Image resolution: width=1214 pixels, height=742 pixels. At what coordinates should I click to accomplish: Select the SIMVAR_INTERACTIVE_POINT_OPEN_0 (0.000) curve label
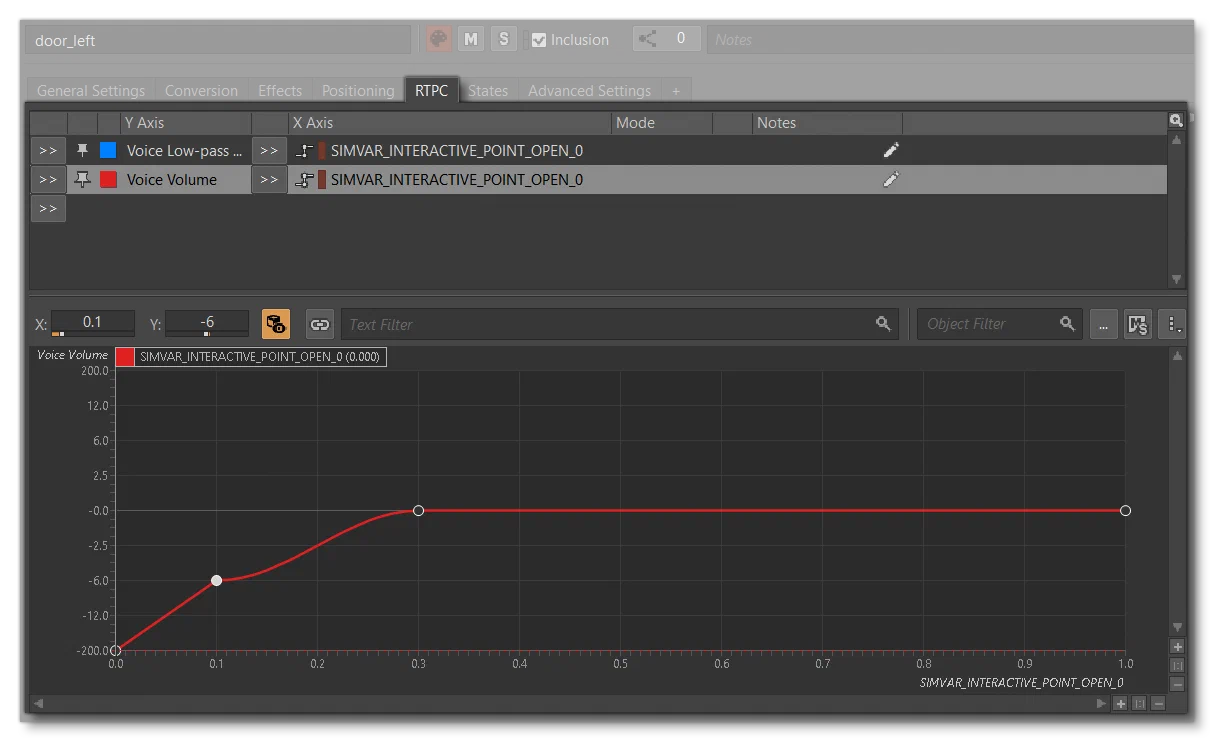click(x=260, y=357)
